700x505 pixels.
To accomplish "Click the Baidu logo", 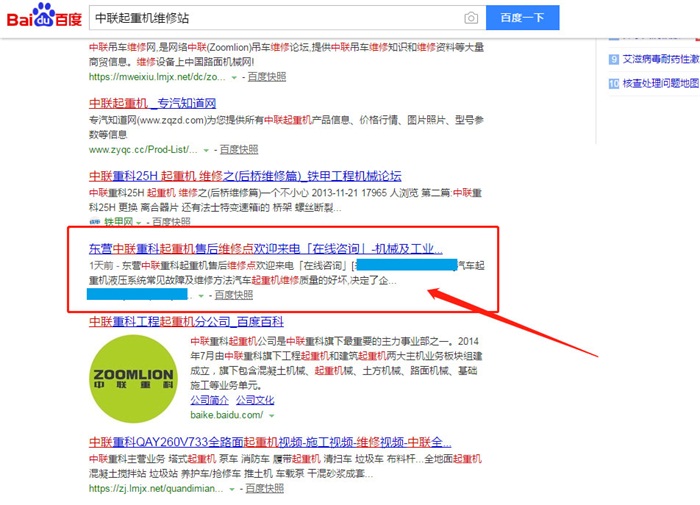I will click(x=44, y=17).
